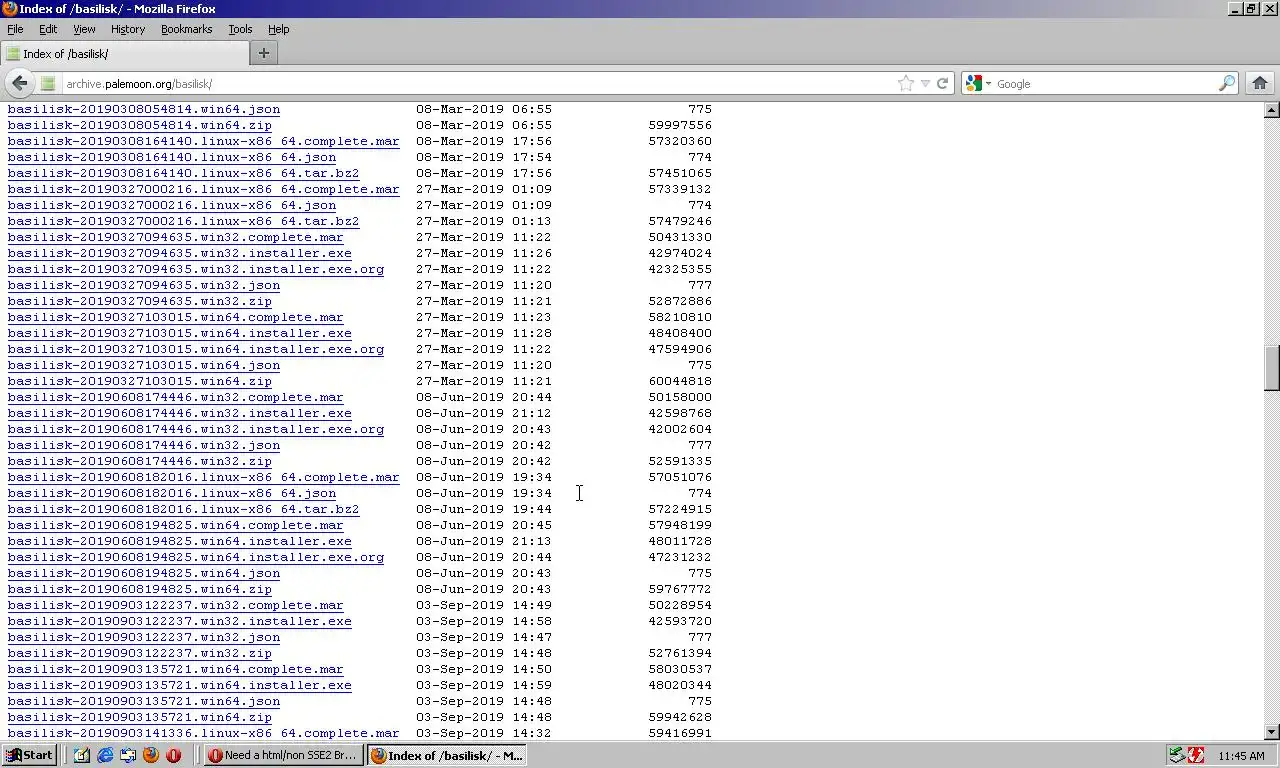This screenshot has height=768, width=1280.
Task: Download basilisk-20190903122237.win32.complete.mar
Action: [x=176, y=605]
